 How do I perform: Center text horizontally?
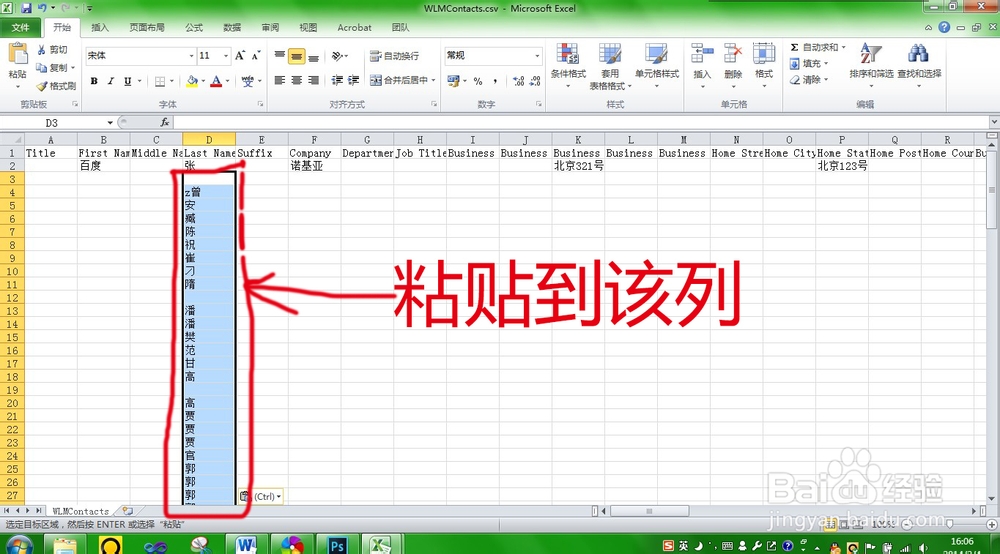[297, 80]
